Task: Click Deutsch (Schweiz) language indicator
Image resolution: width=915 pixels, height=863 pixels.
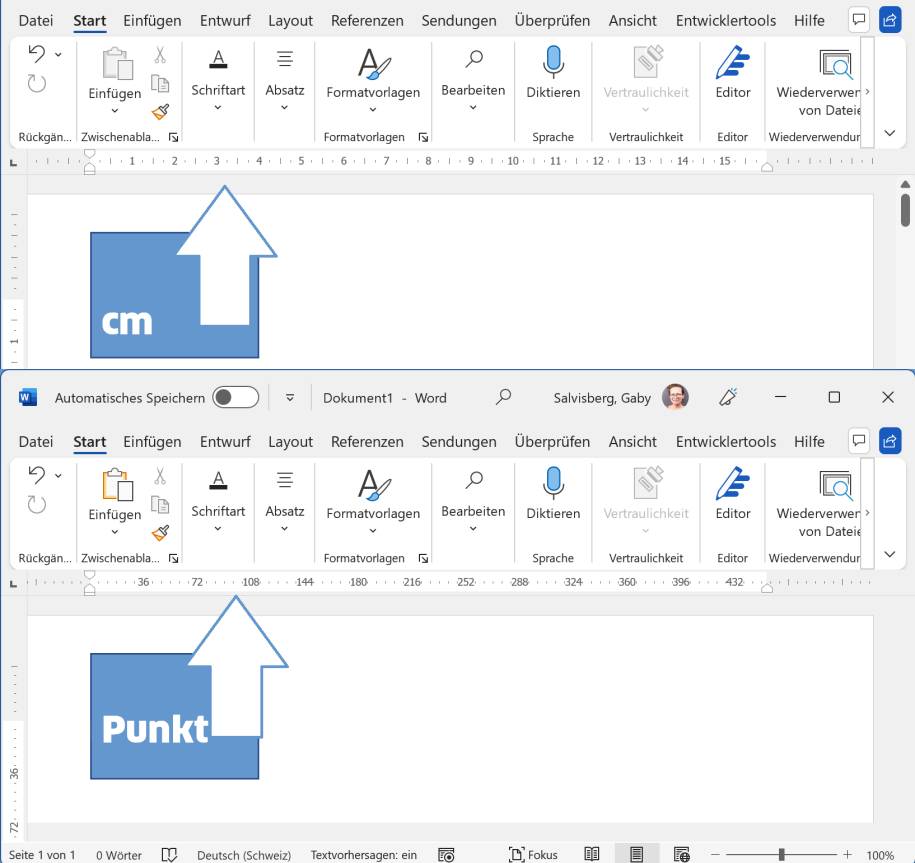Action: click(244, 855)
